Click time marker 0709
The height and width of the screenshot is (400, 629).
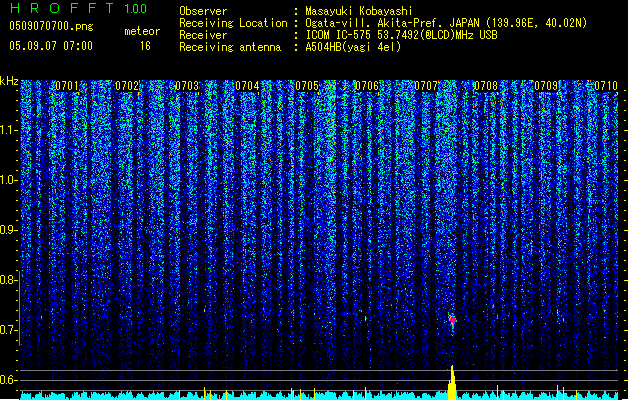pos(546,86)
